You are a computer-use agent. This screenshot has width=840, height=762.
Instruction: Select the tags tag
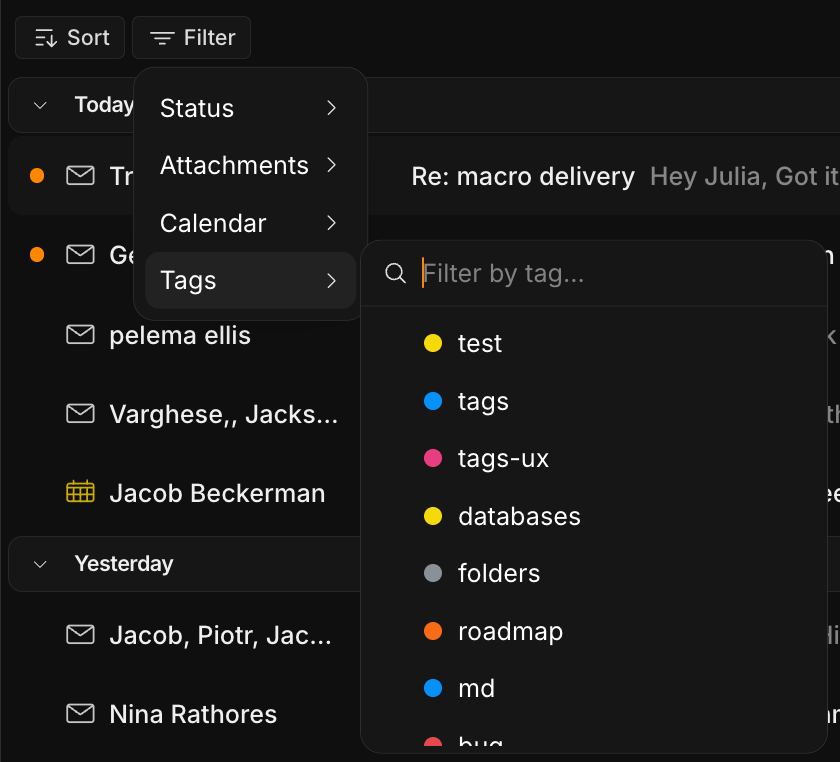[x=594, y=401]
